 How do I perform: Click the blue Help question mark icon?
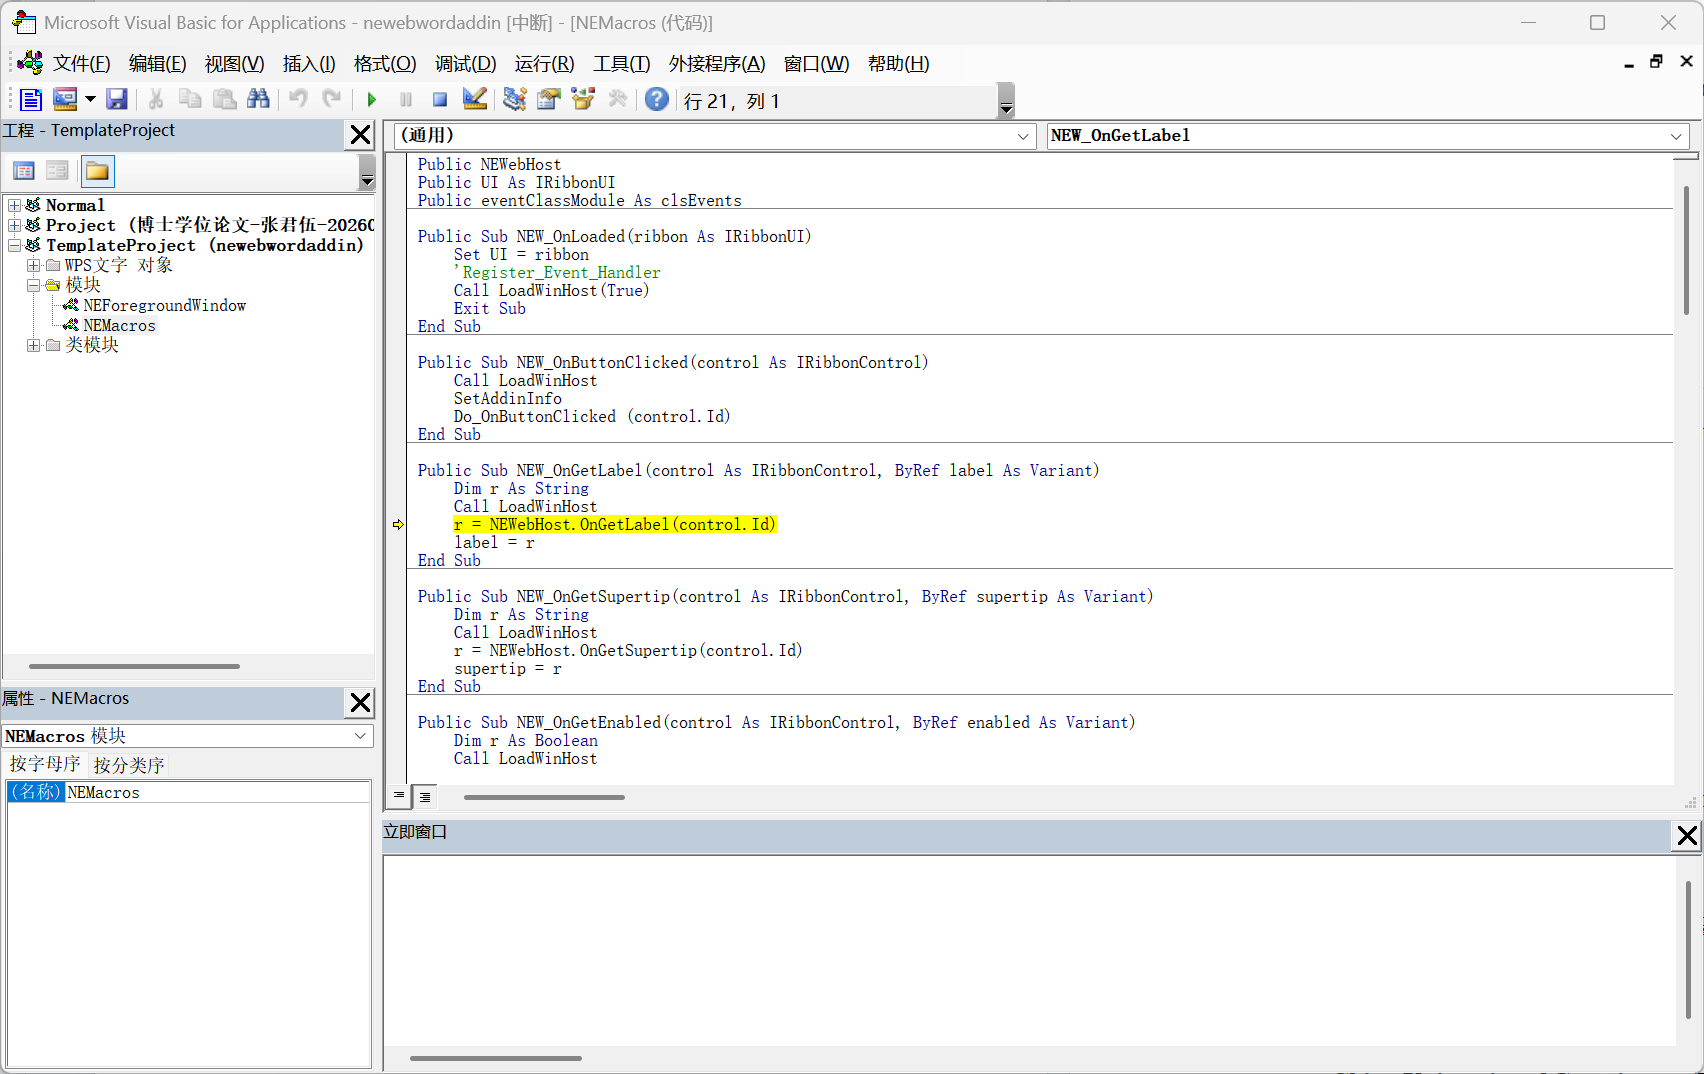(656, 99)
